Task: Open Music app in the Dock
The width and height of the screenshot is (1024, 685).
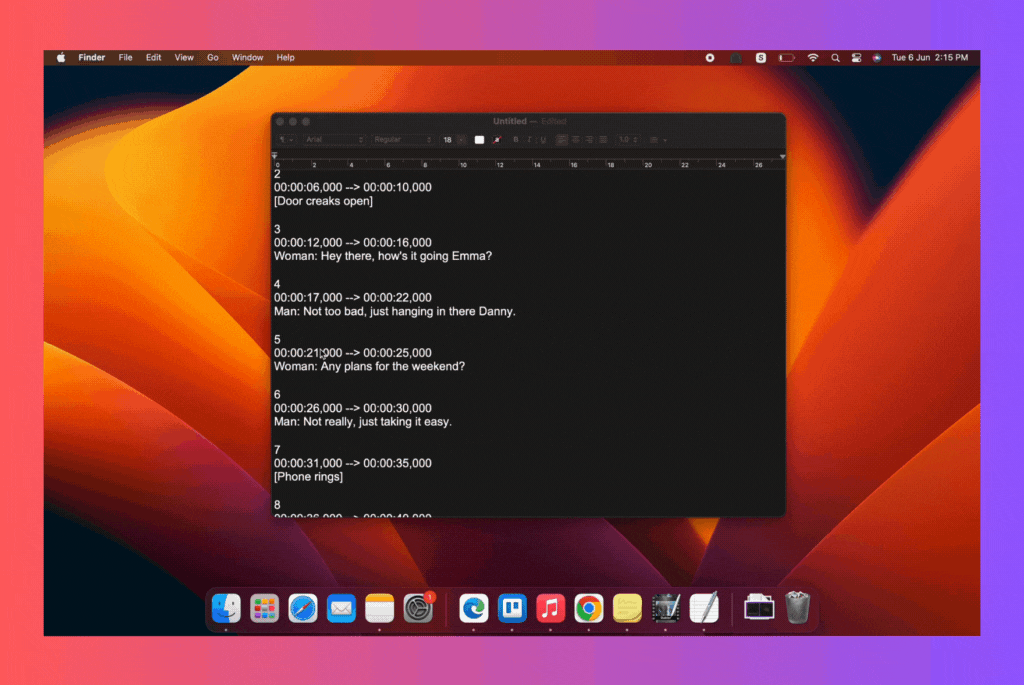Action: [x=550, y=607]
